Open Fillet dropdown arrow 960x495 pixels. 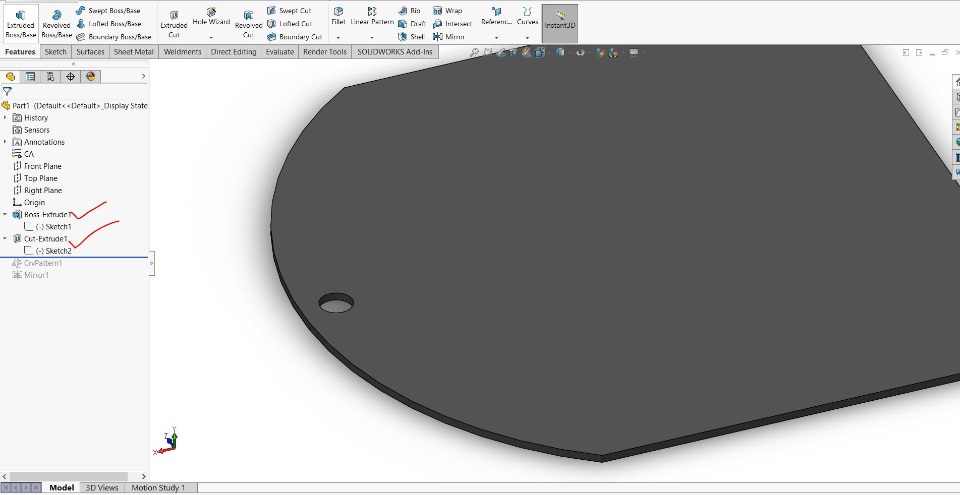click(x=338, y=38)
